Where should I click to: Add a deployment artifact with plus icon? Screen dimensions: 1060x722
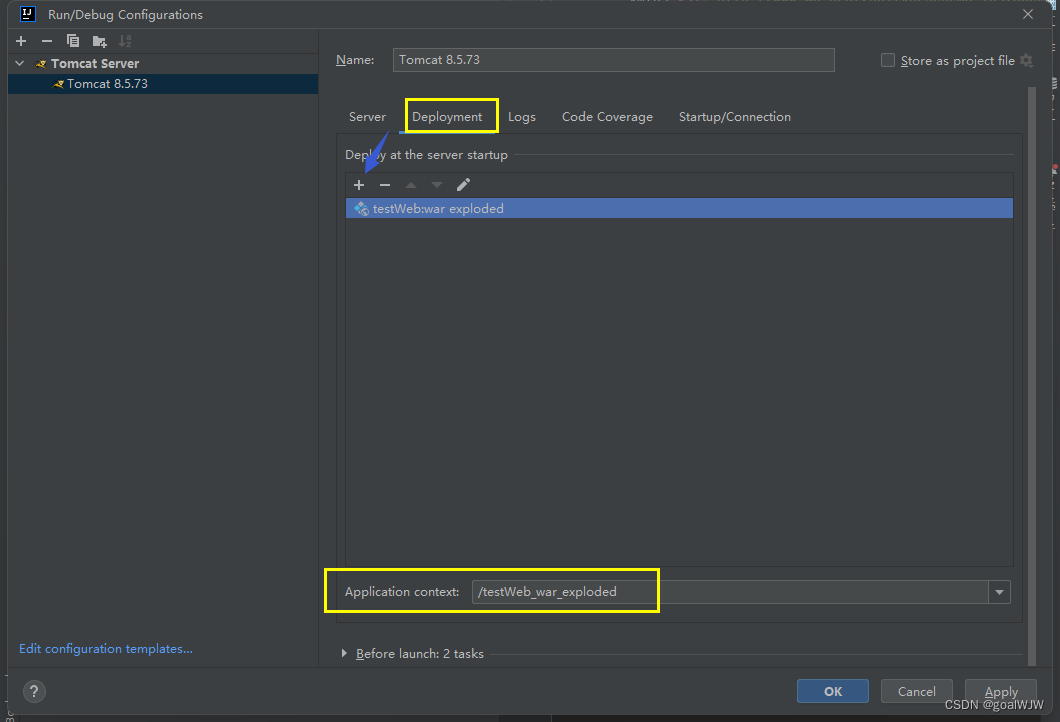point(359,185)
